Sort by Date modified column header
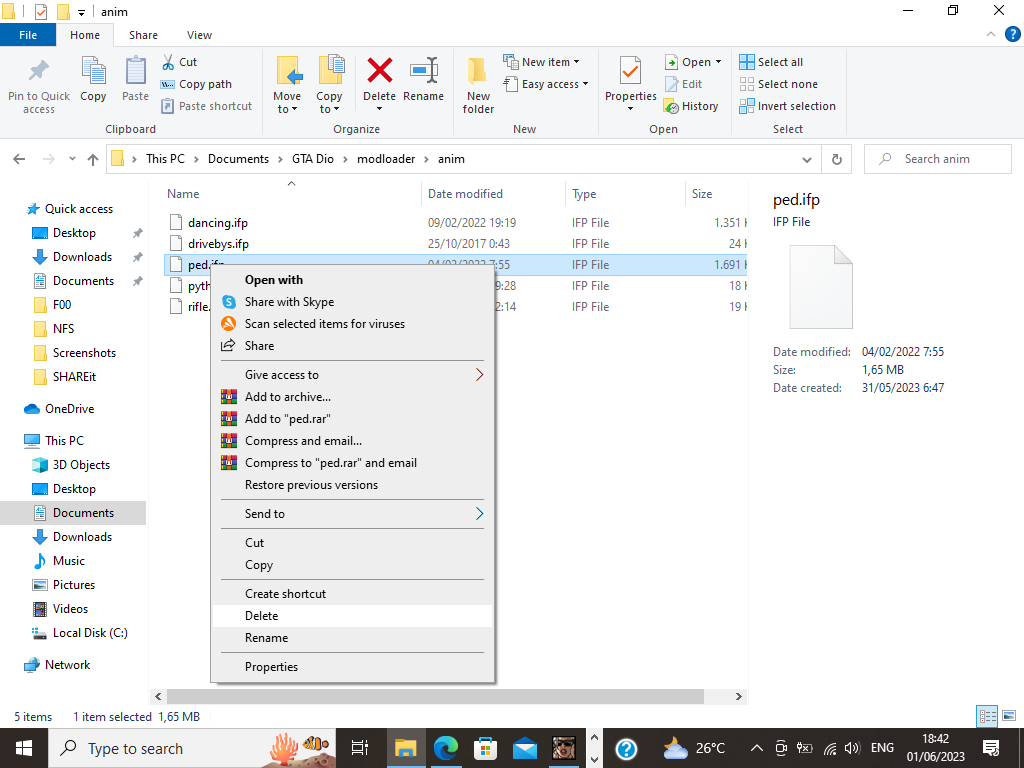This screenshot has width=1024, height=768. point(465,194)
